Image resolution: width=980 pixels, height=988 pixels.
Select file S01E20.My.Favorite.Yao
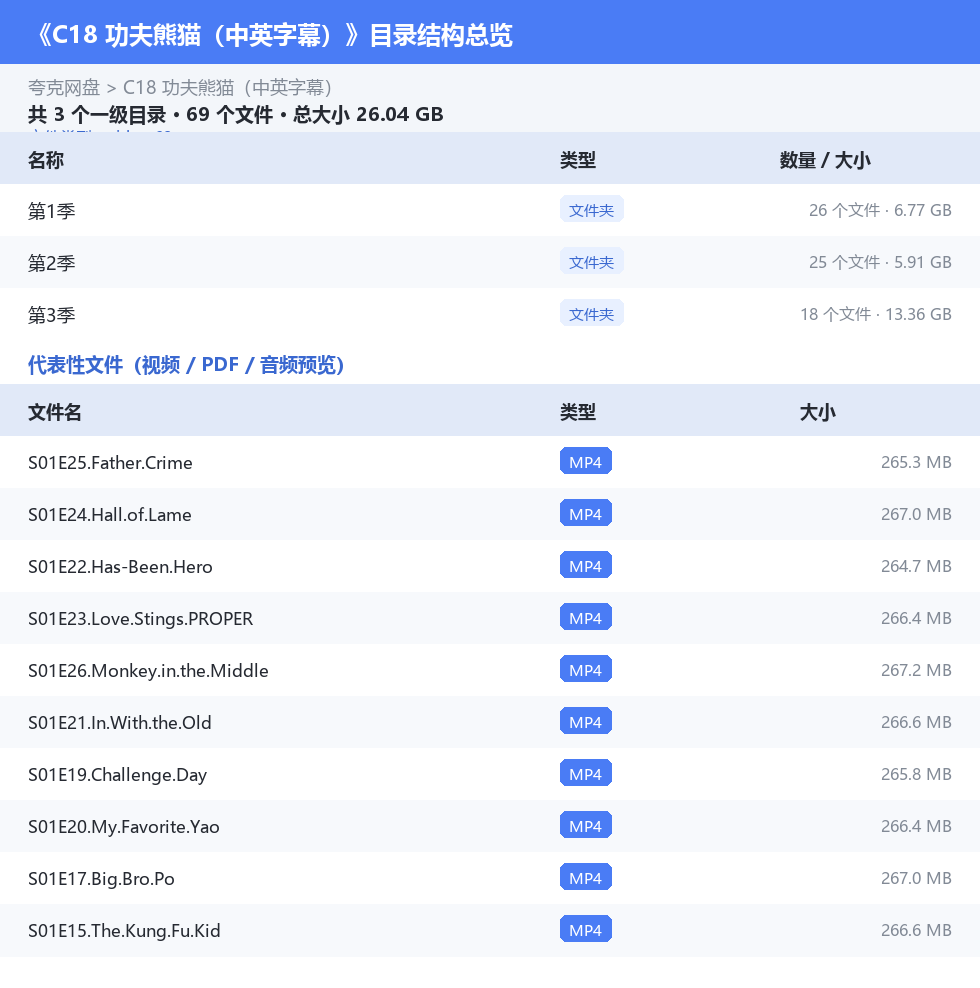tap(124, 827)
